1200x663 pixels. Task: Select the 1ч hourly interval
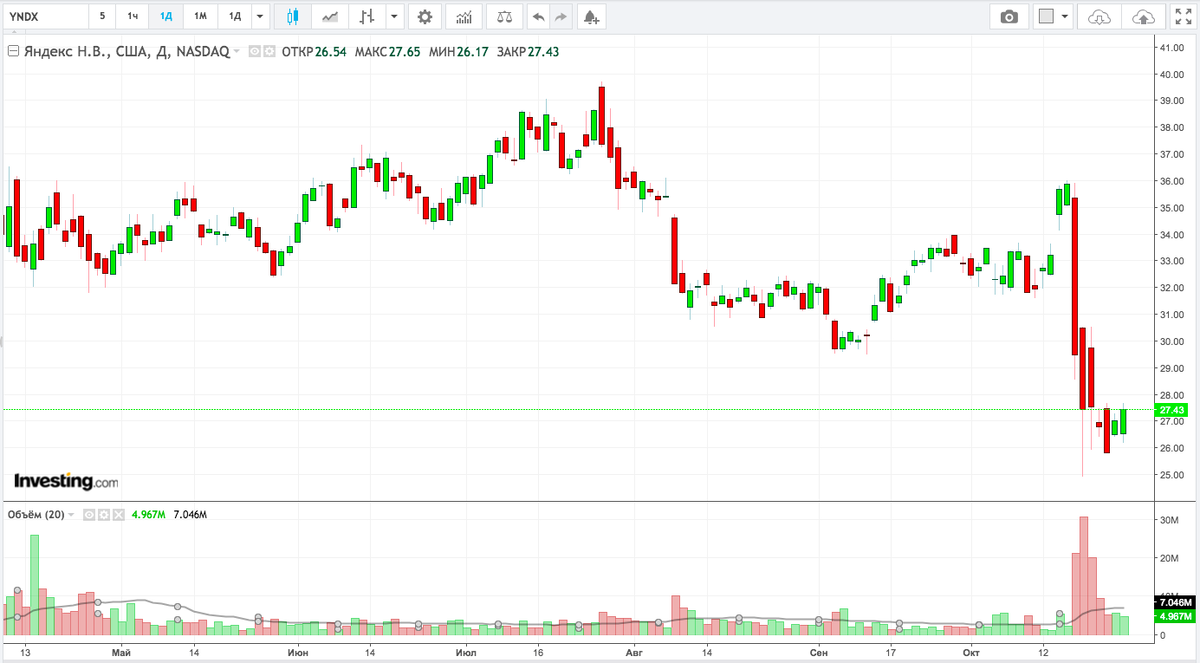click(x=132, y=16)
